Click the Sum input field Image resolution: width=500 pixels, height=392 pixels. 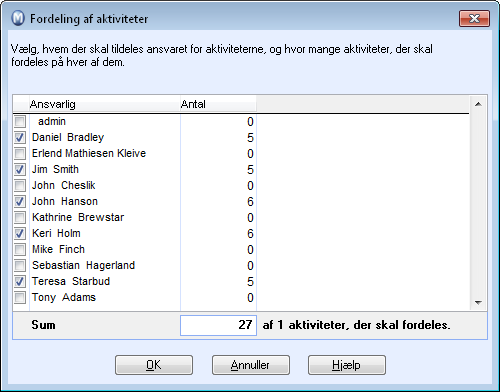(218, 325)
